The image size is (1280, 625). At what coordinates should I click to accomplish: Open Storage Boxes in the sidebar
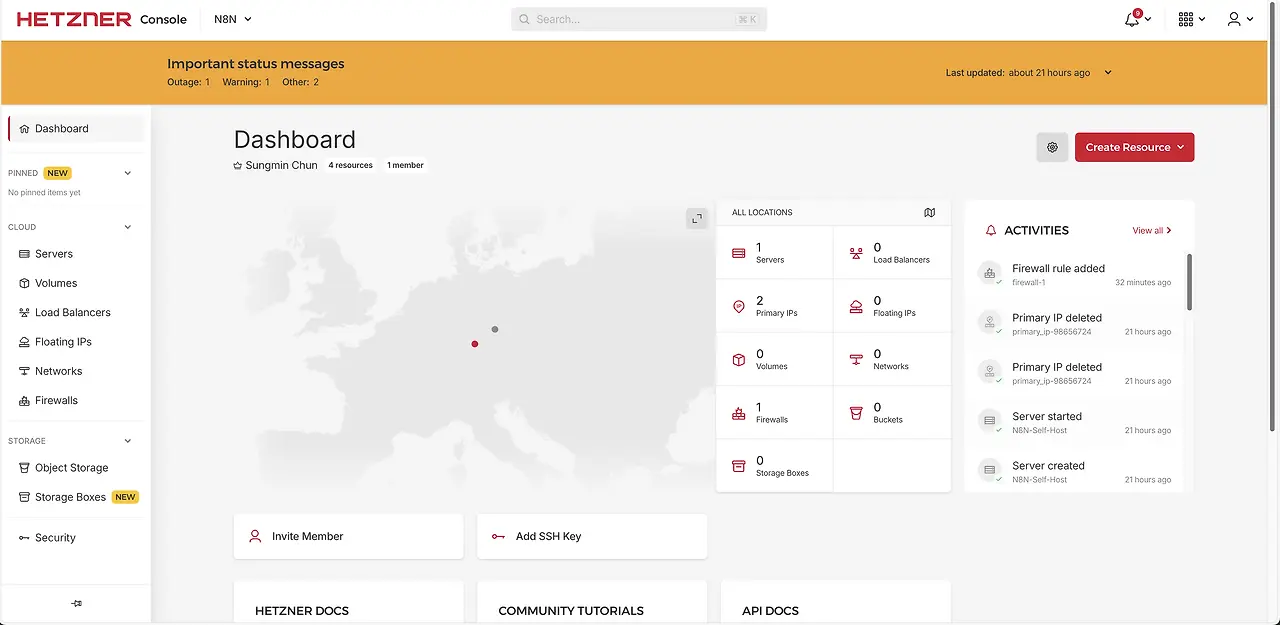(76, 497)
